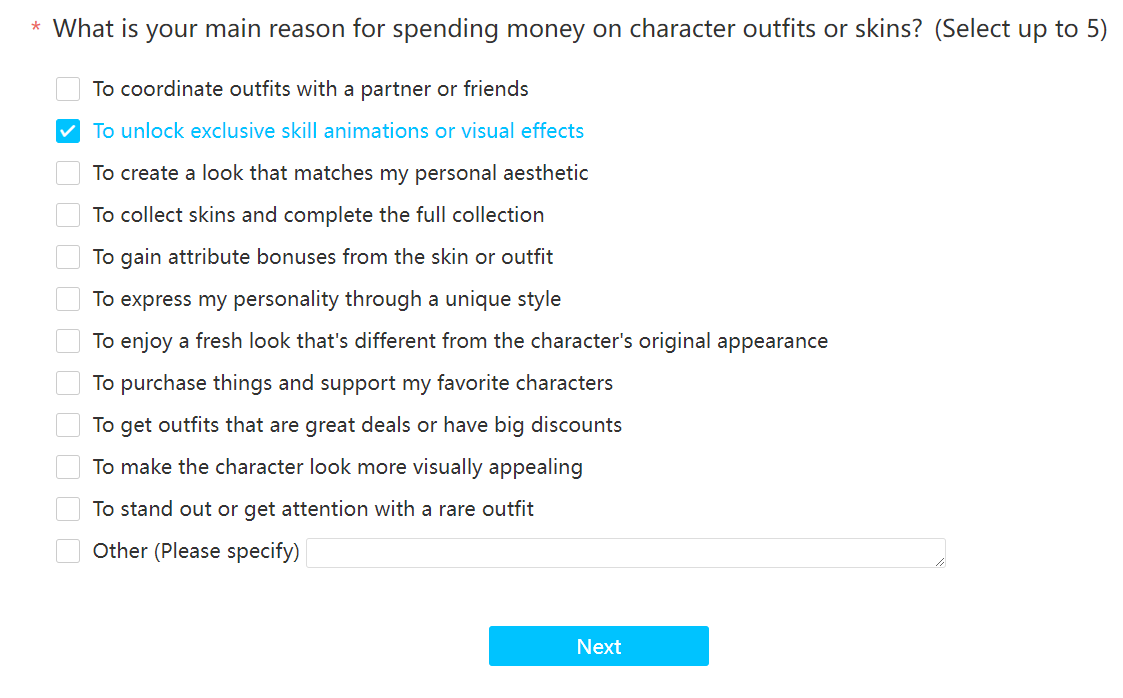This screenshot has height=698, width=1123.
Task: Check 'To collect skins and complete the full collection'
Action: coord(68,215)
